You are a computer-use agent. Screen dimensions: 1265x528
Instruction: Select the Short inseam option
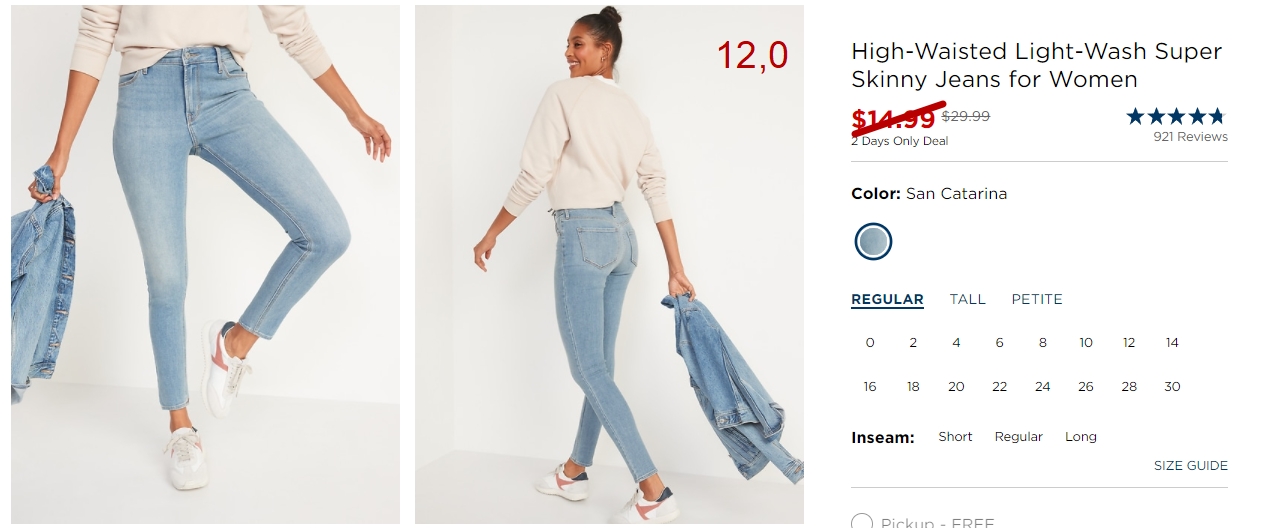click(955, 437)
